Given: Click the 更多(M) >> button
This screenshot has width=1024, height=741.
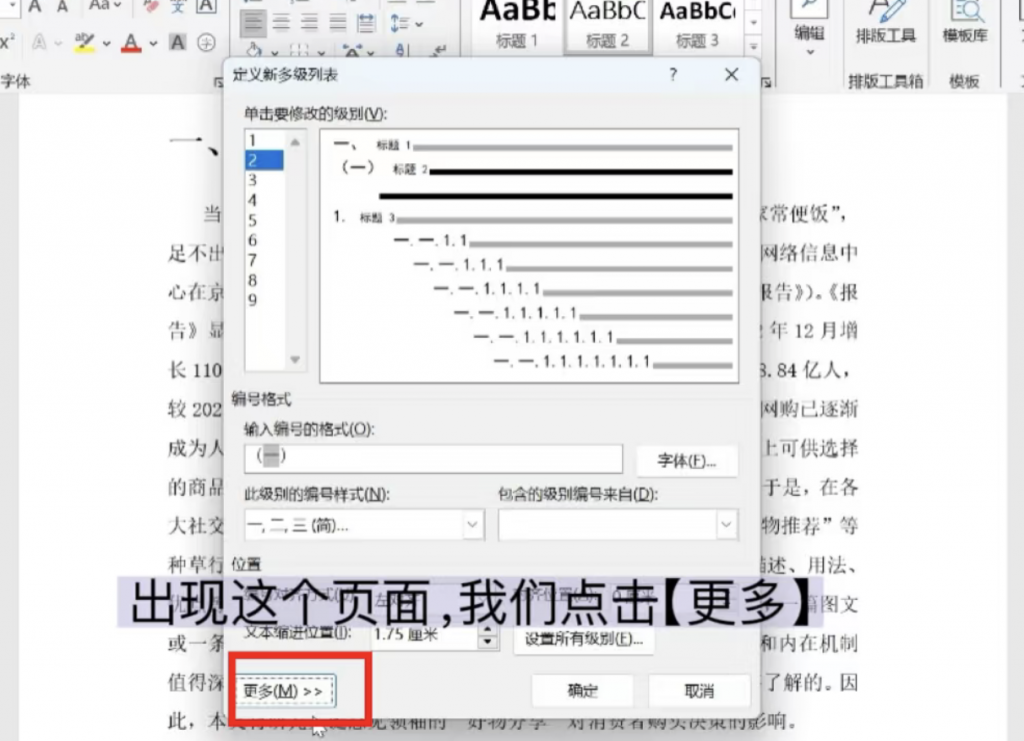Looking at the screenshot, I should [x=284, y=691].
